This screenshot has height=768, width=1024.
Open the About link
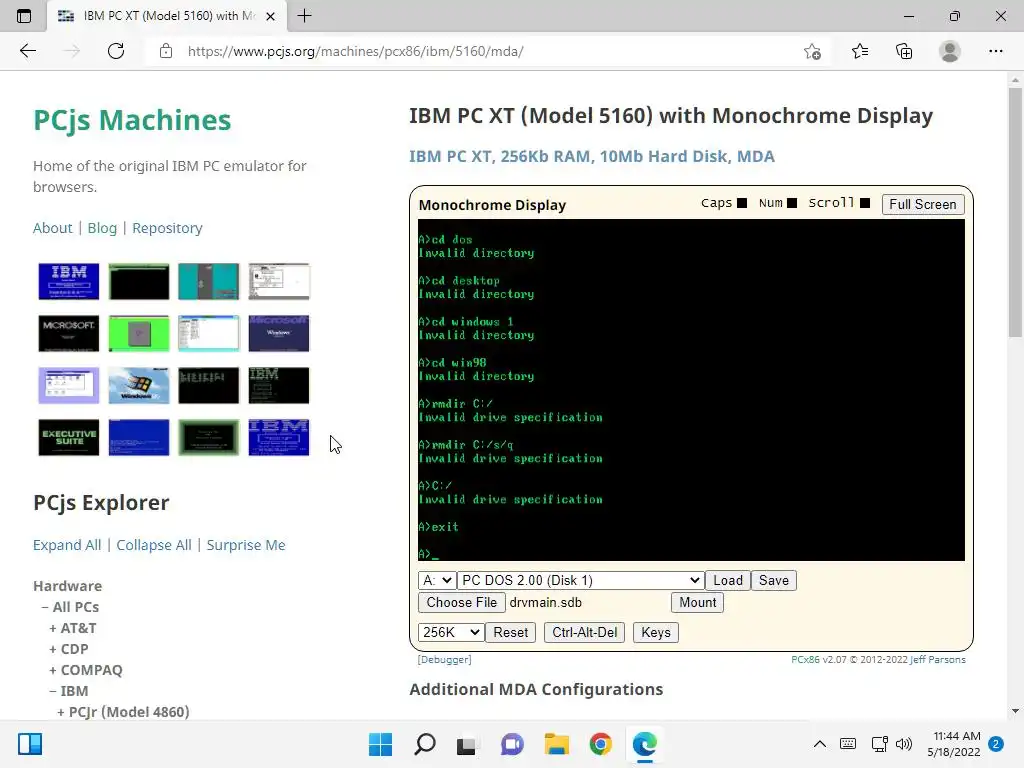52,228
